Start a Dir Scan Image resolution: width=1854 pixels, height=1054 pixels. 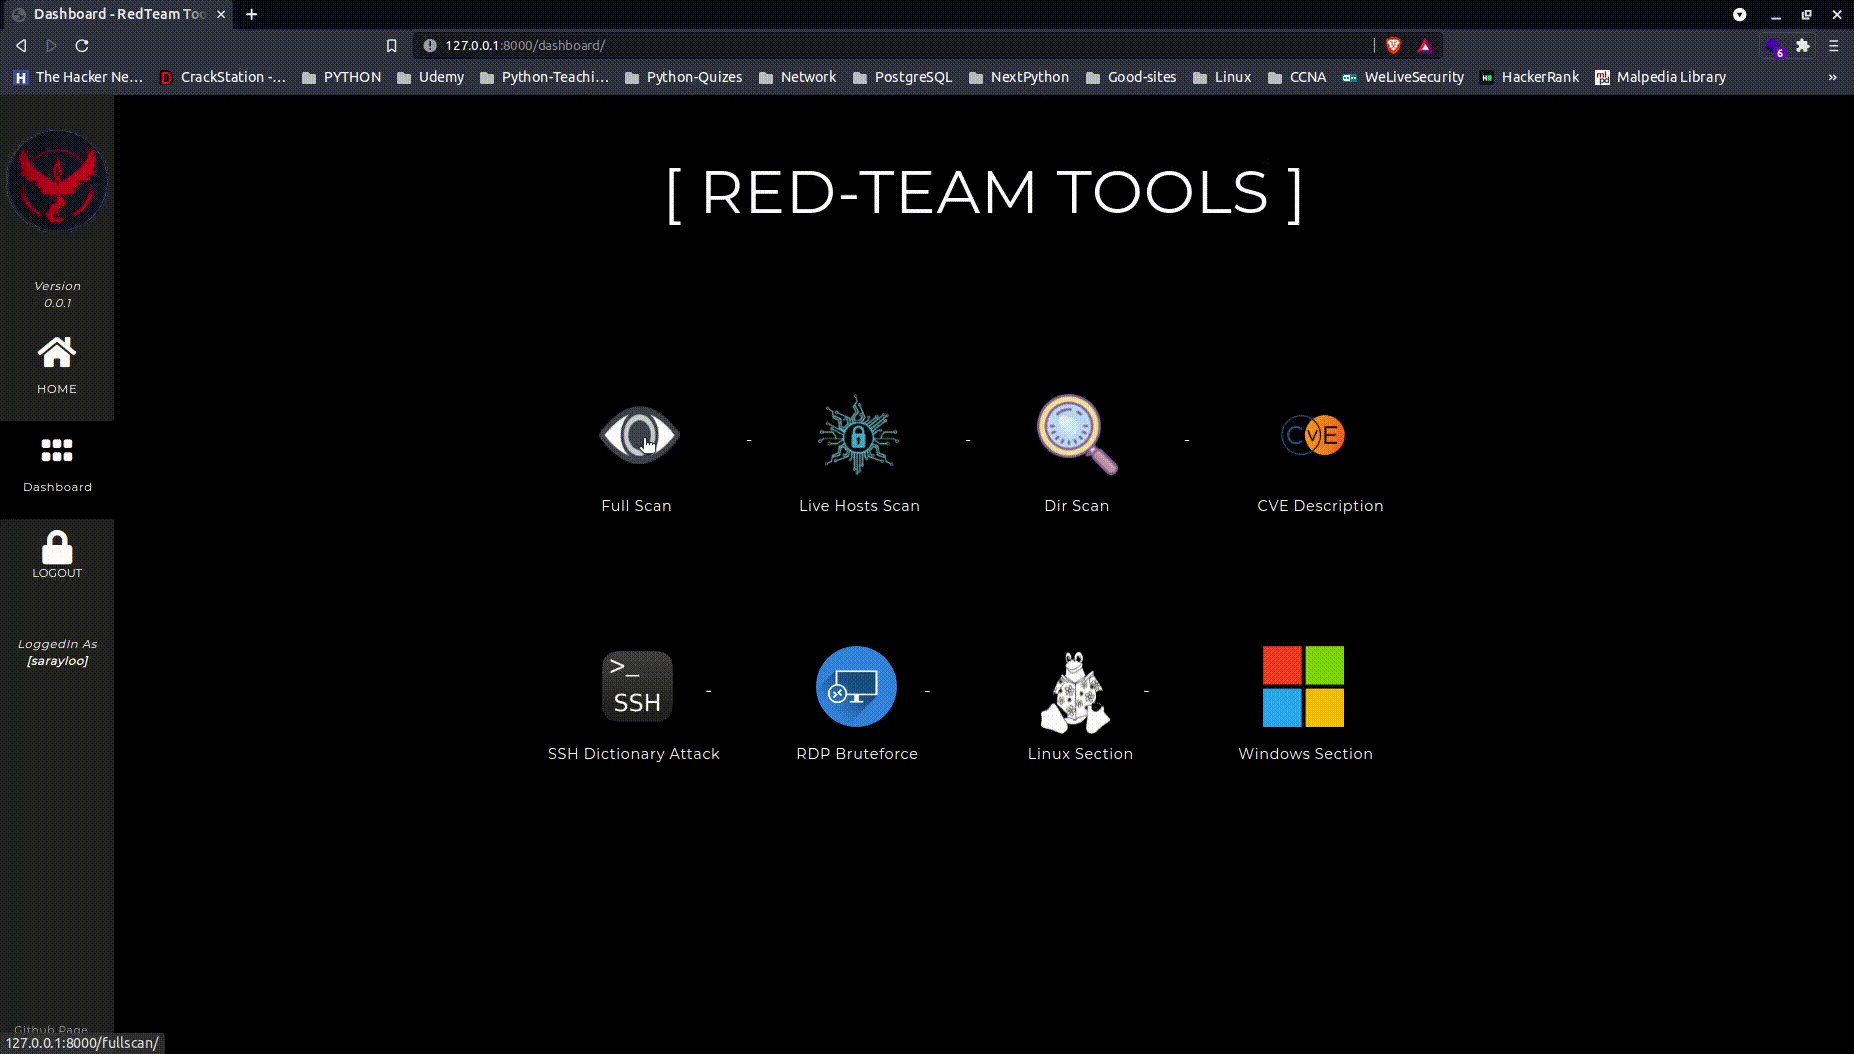click(x=1075, y=435)
